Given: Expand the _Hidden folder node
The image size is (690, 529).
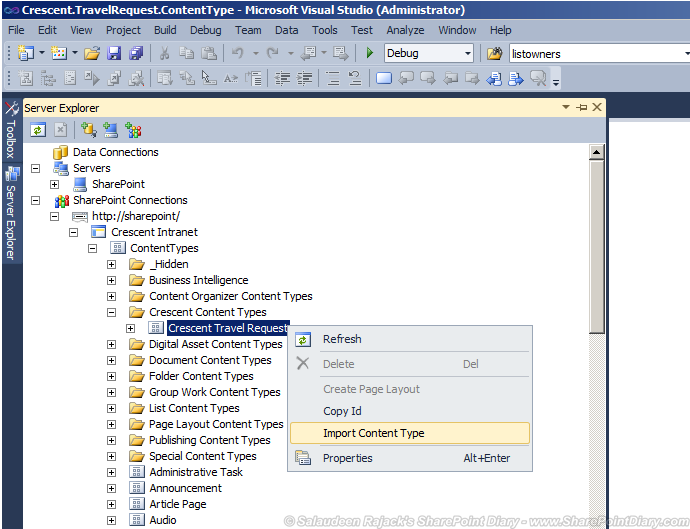Looking at the screenshot, I should (112, 264).
